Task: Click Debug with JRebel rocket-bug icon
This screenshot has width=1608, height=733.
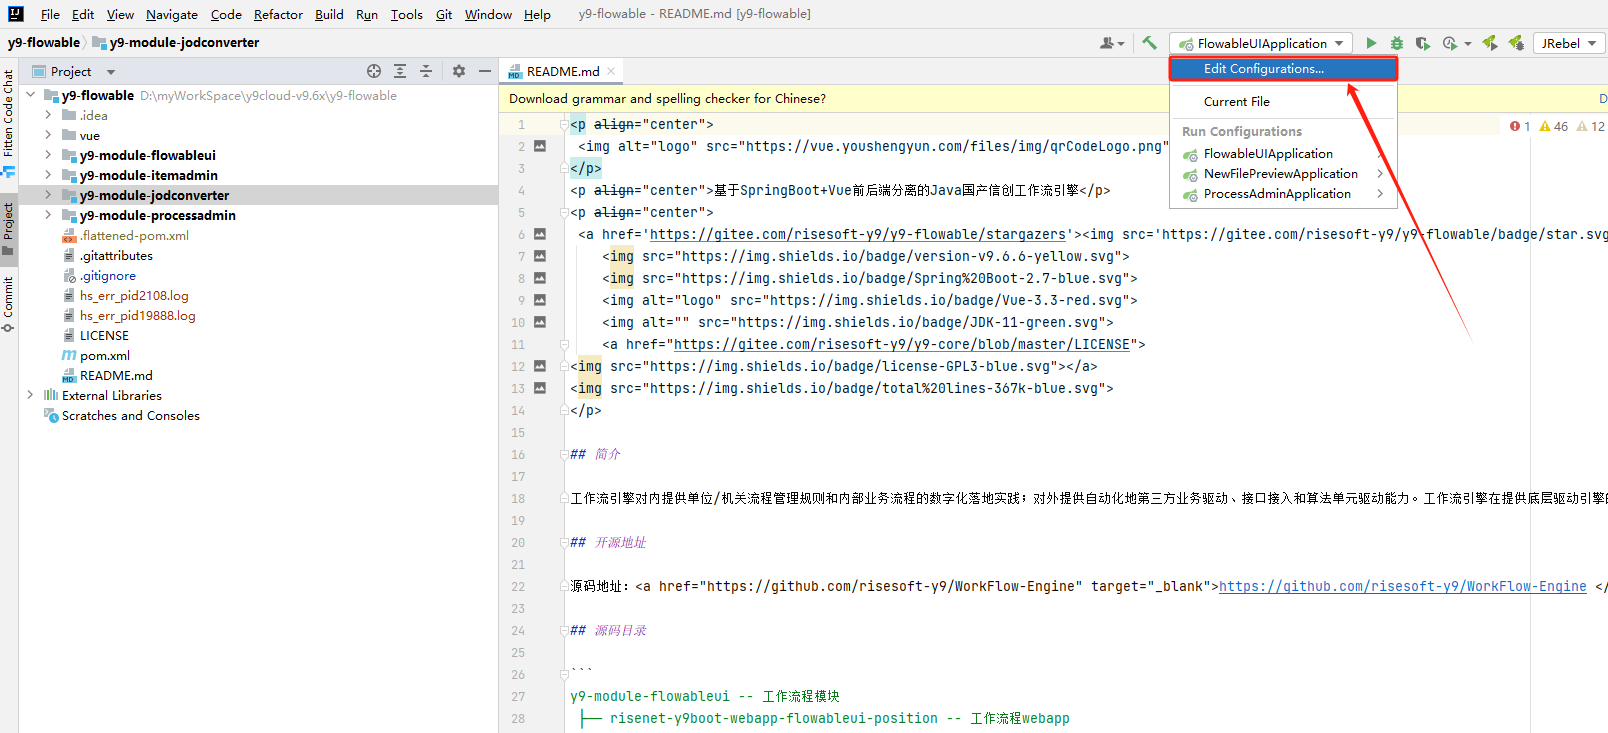Action: pyautogui.click(x=1516, y=43)
